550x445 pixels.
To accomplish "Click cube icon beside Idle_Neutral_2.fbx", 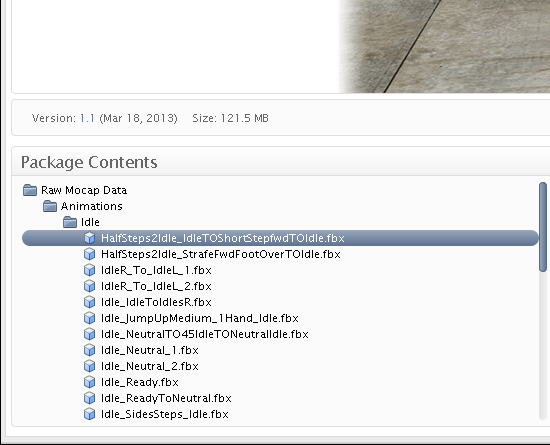I will click(89, 366).
